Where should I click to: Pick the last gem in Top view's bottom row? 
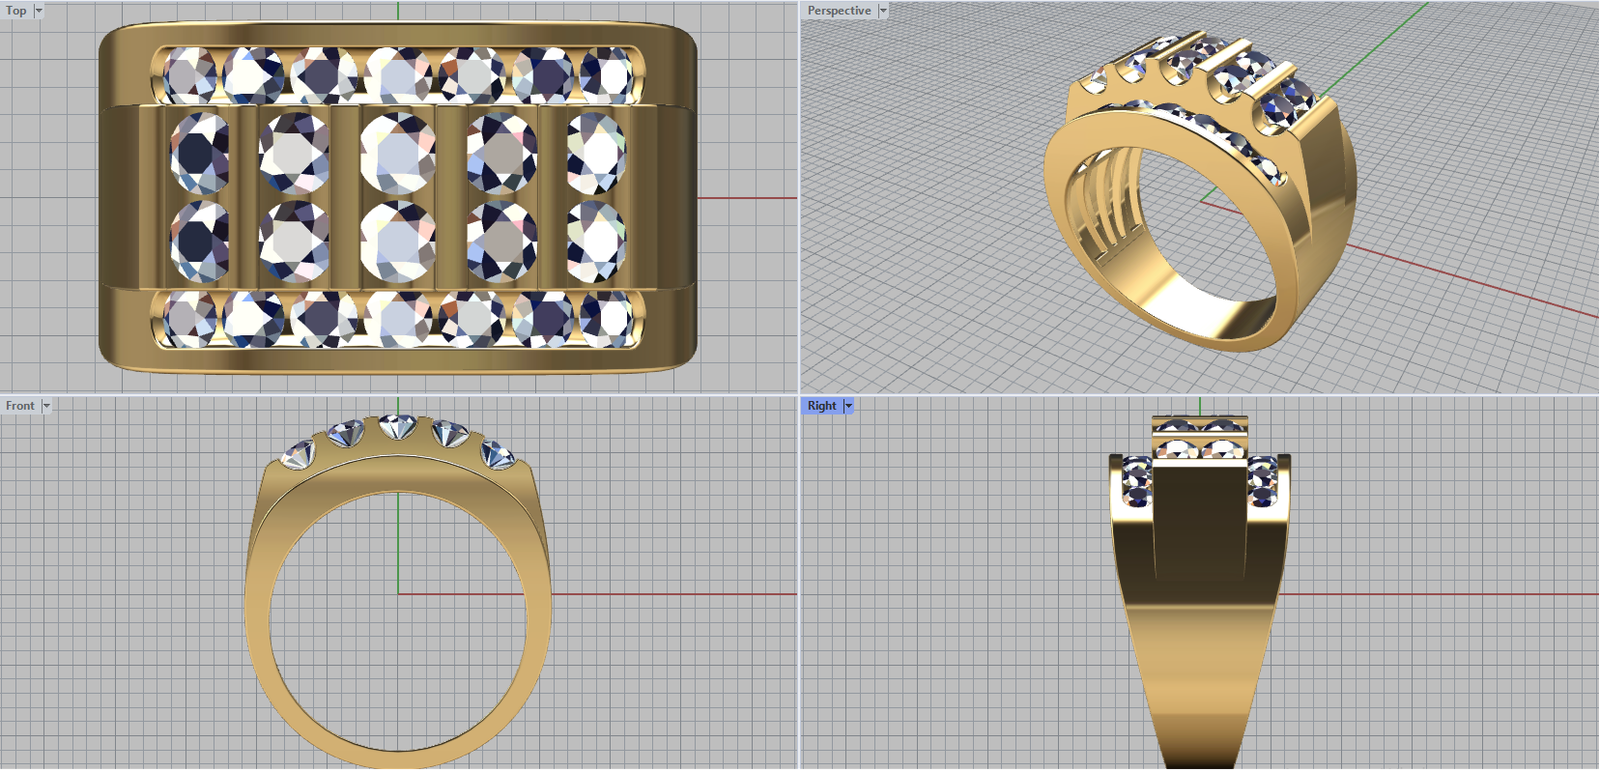pos(606,318)
